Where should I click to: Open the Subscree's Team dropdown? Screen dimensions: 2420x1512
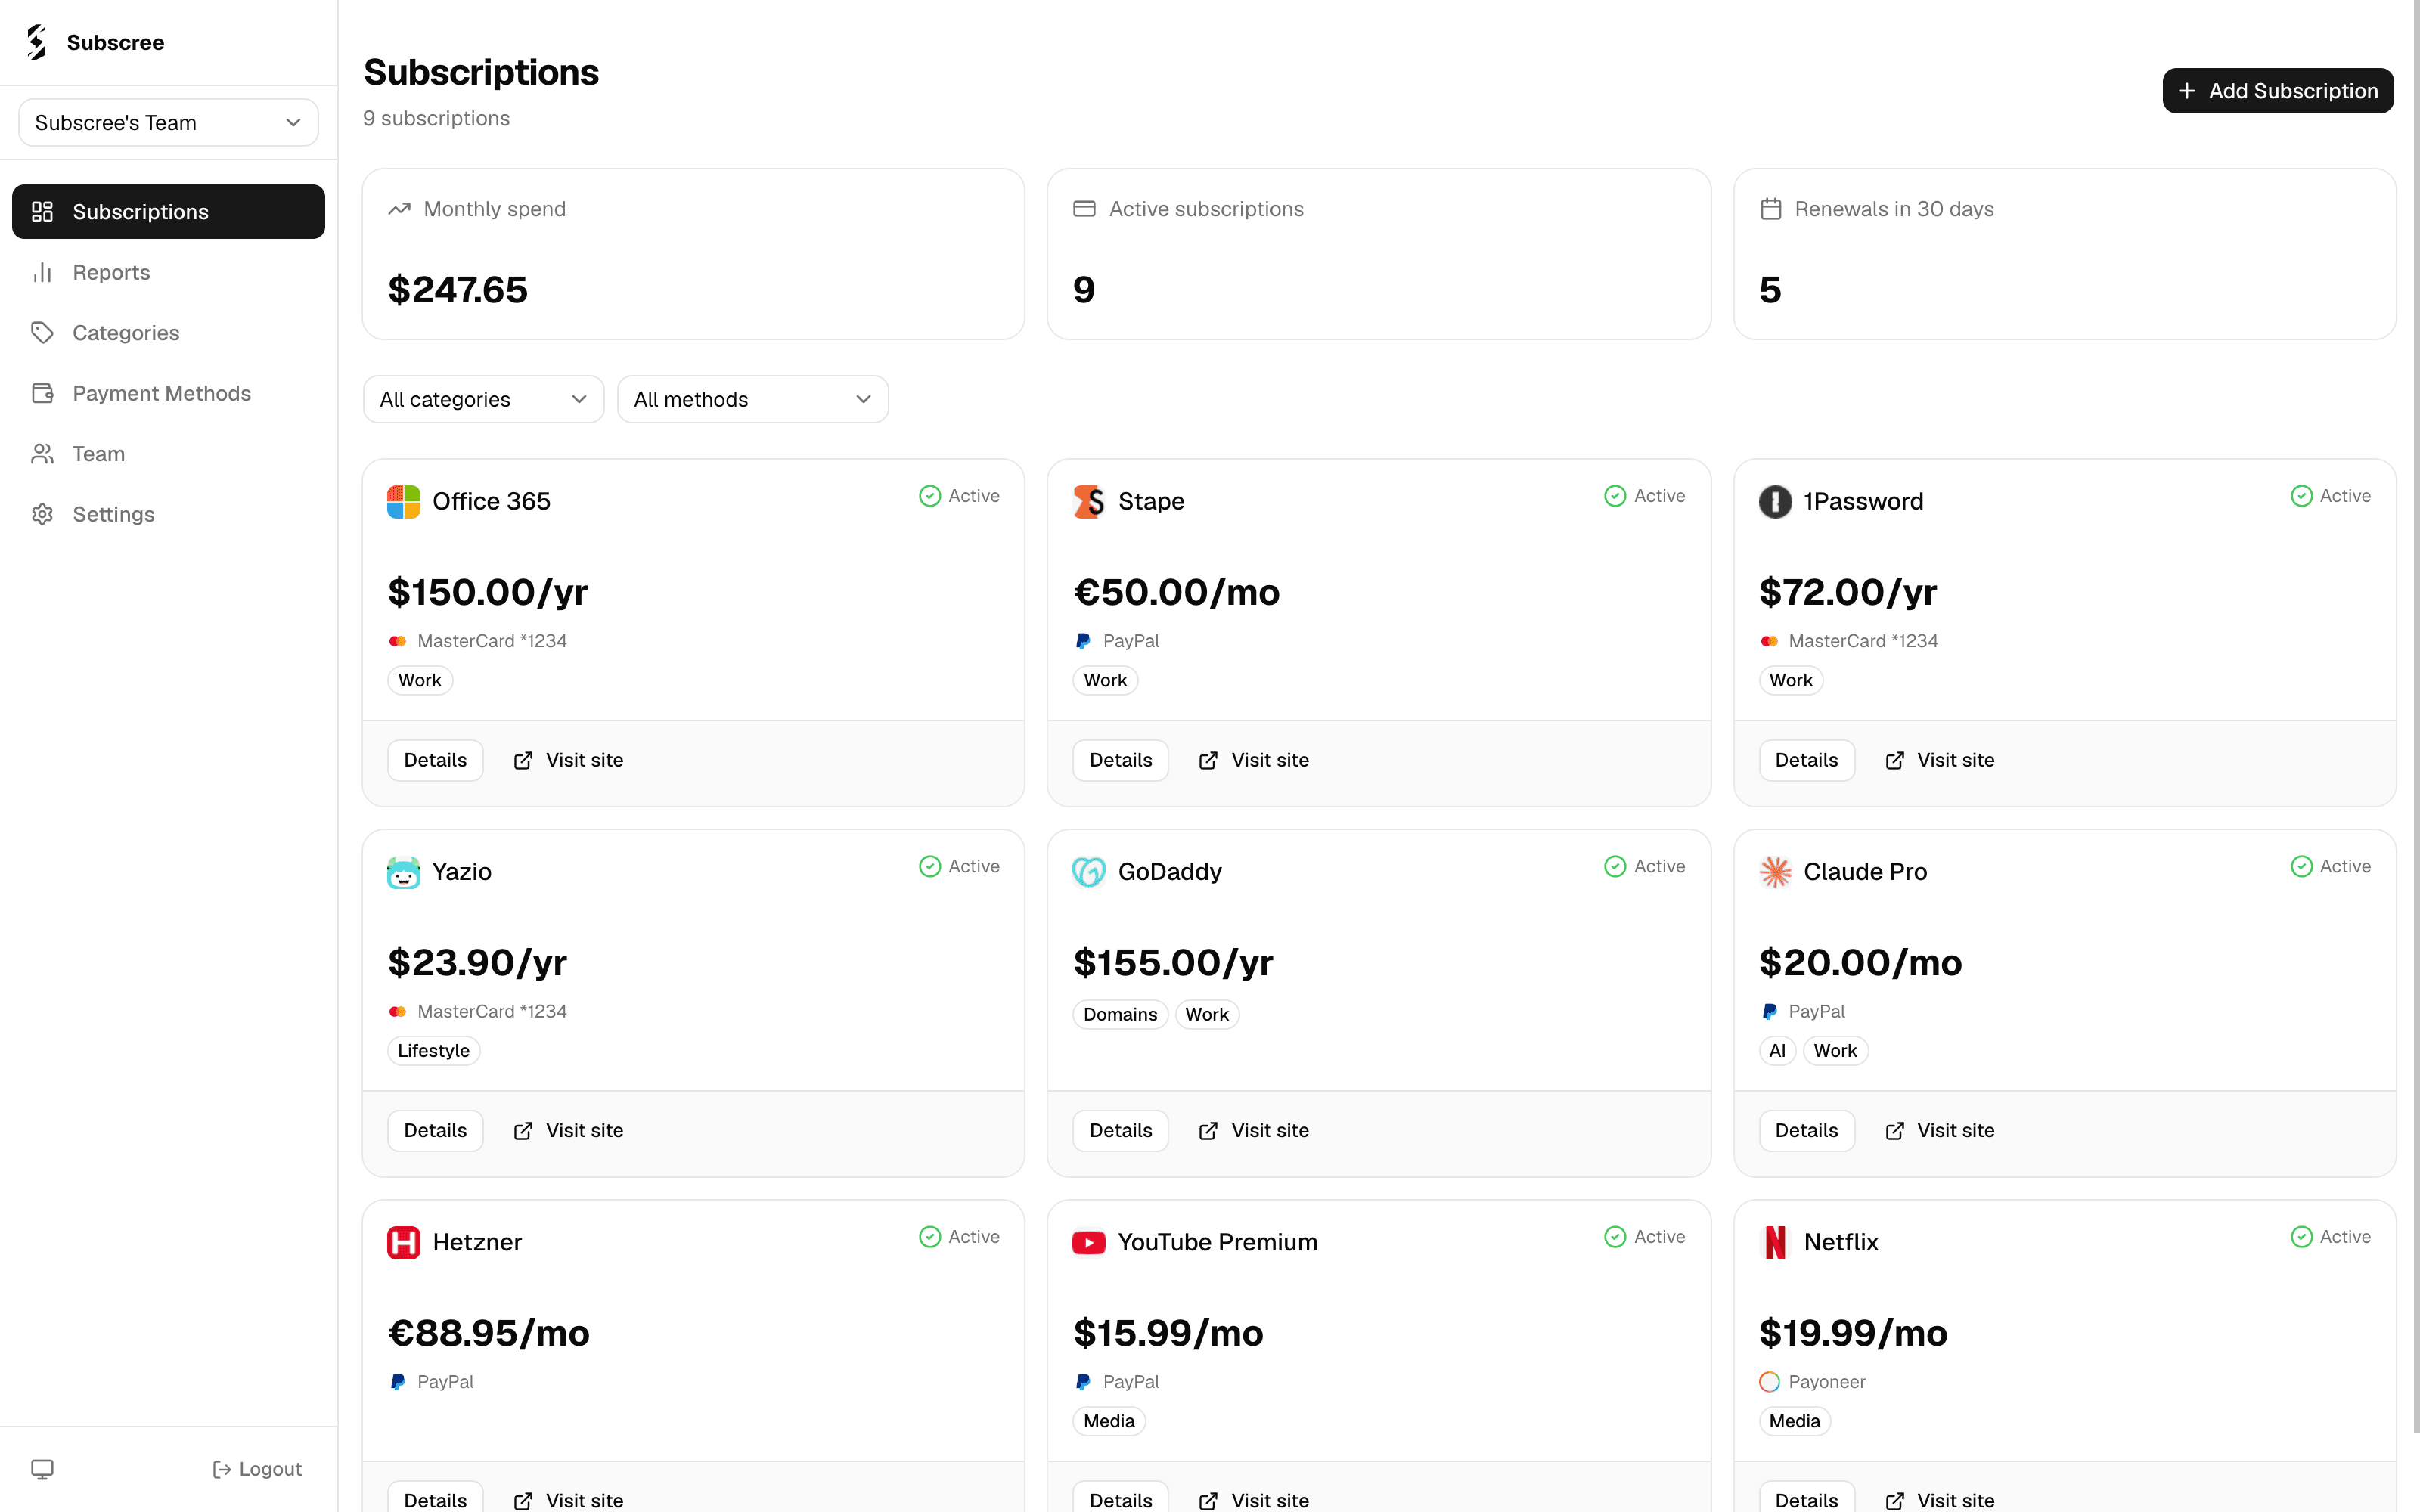(168, 122)
